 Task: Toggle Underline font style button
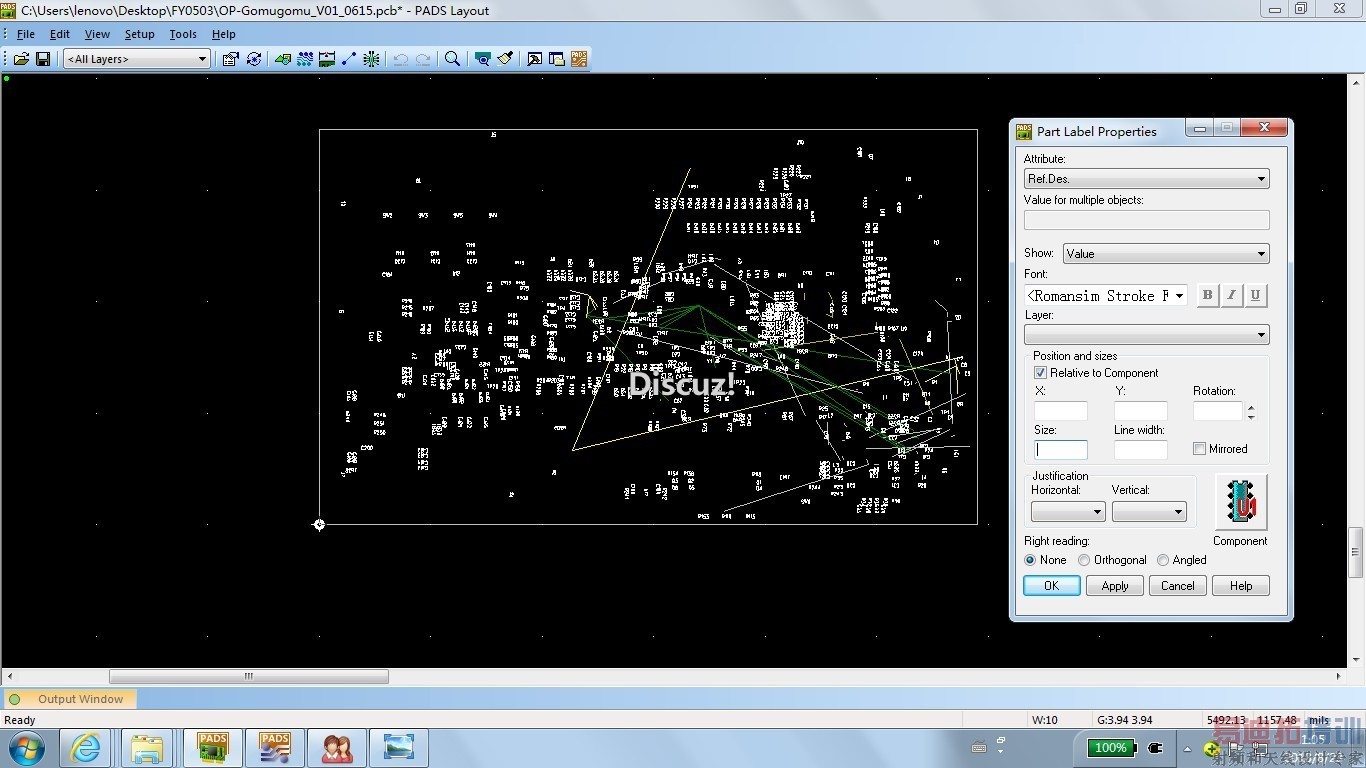click(x=1255, y=295)
